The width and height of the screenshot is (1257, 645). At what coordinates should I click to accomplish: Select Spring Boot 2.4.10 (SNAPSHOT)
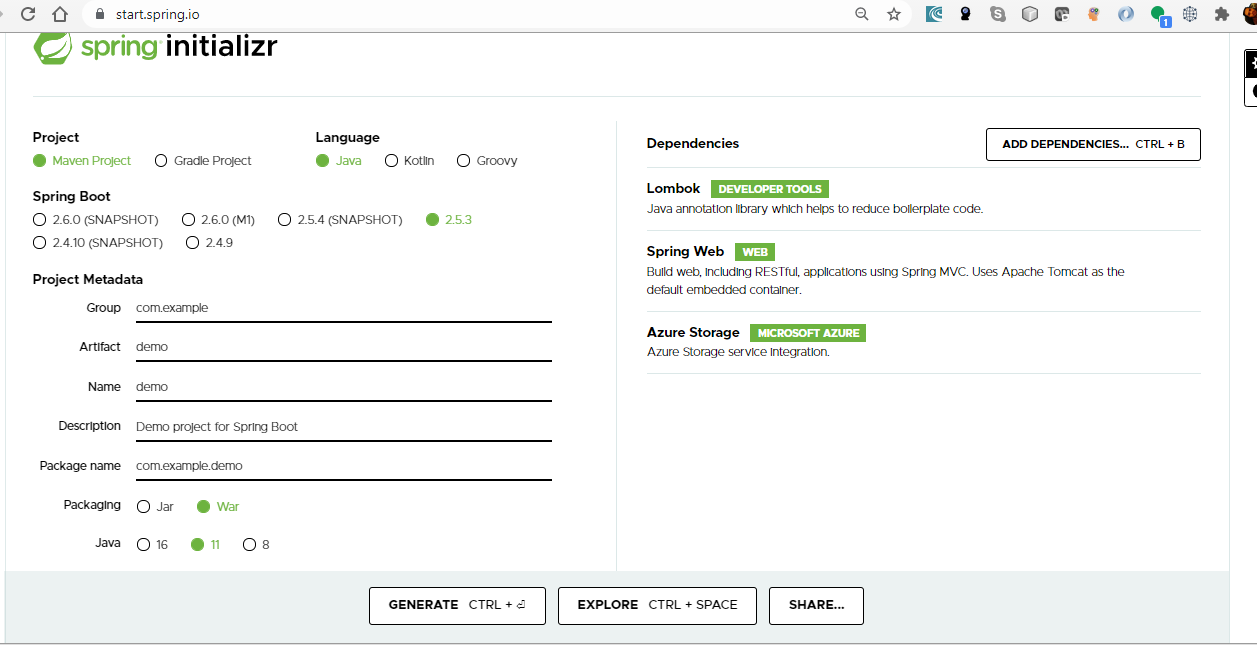tap(98, 242)
